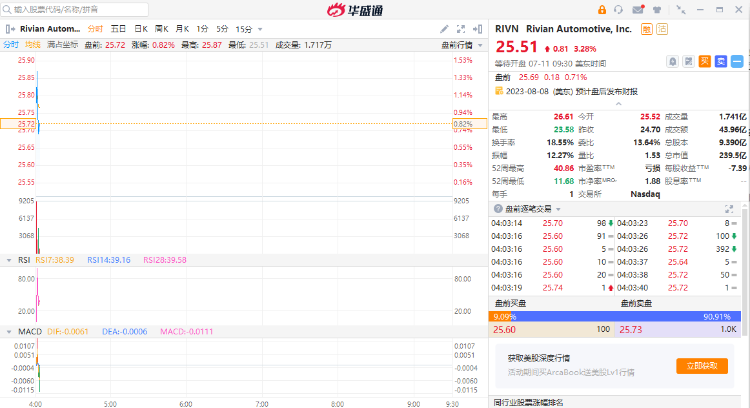
Task: Click the orange lock icon in title bar
Action: point(602,10)
